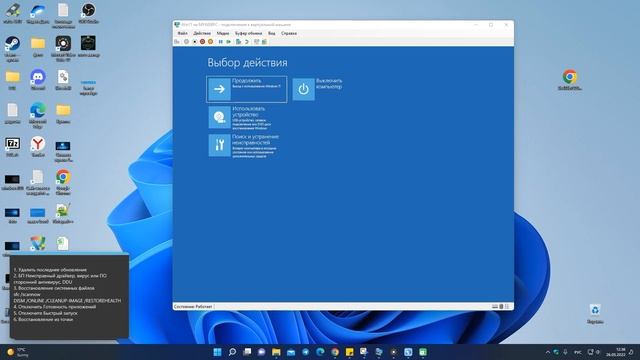The height and width of the screenshot is (360, 640).
Task: Click the РУС language indicator in tray
Action: point(578,352)
